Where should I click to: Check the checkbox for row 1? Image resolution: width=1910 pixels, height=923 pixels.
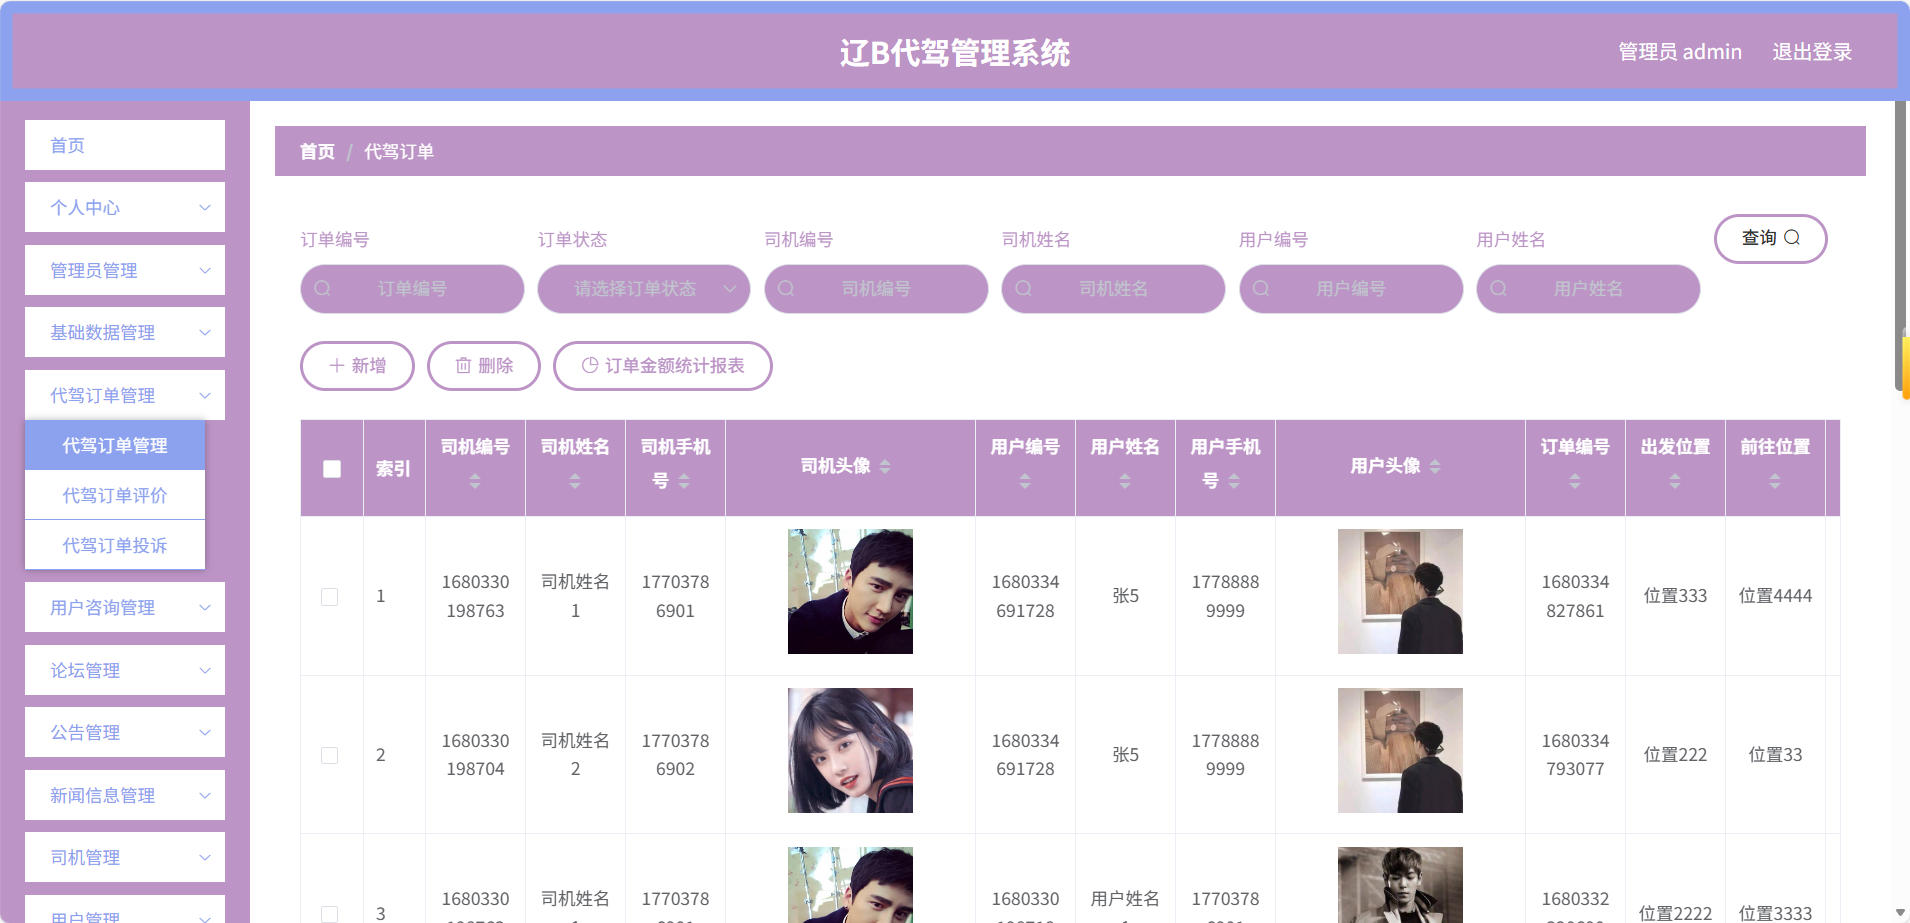pos(329,596)
